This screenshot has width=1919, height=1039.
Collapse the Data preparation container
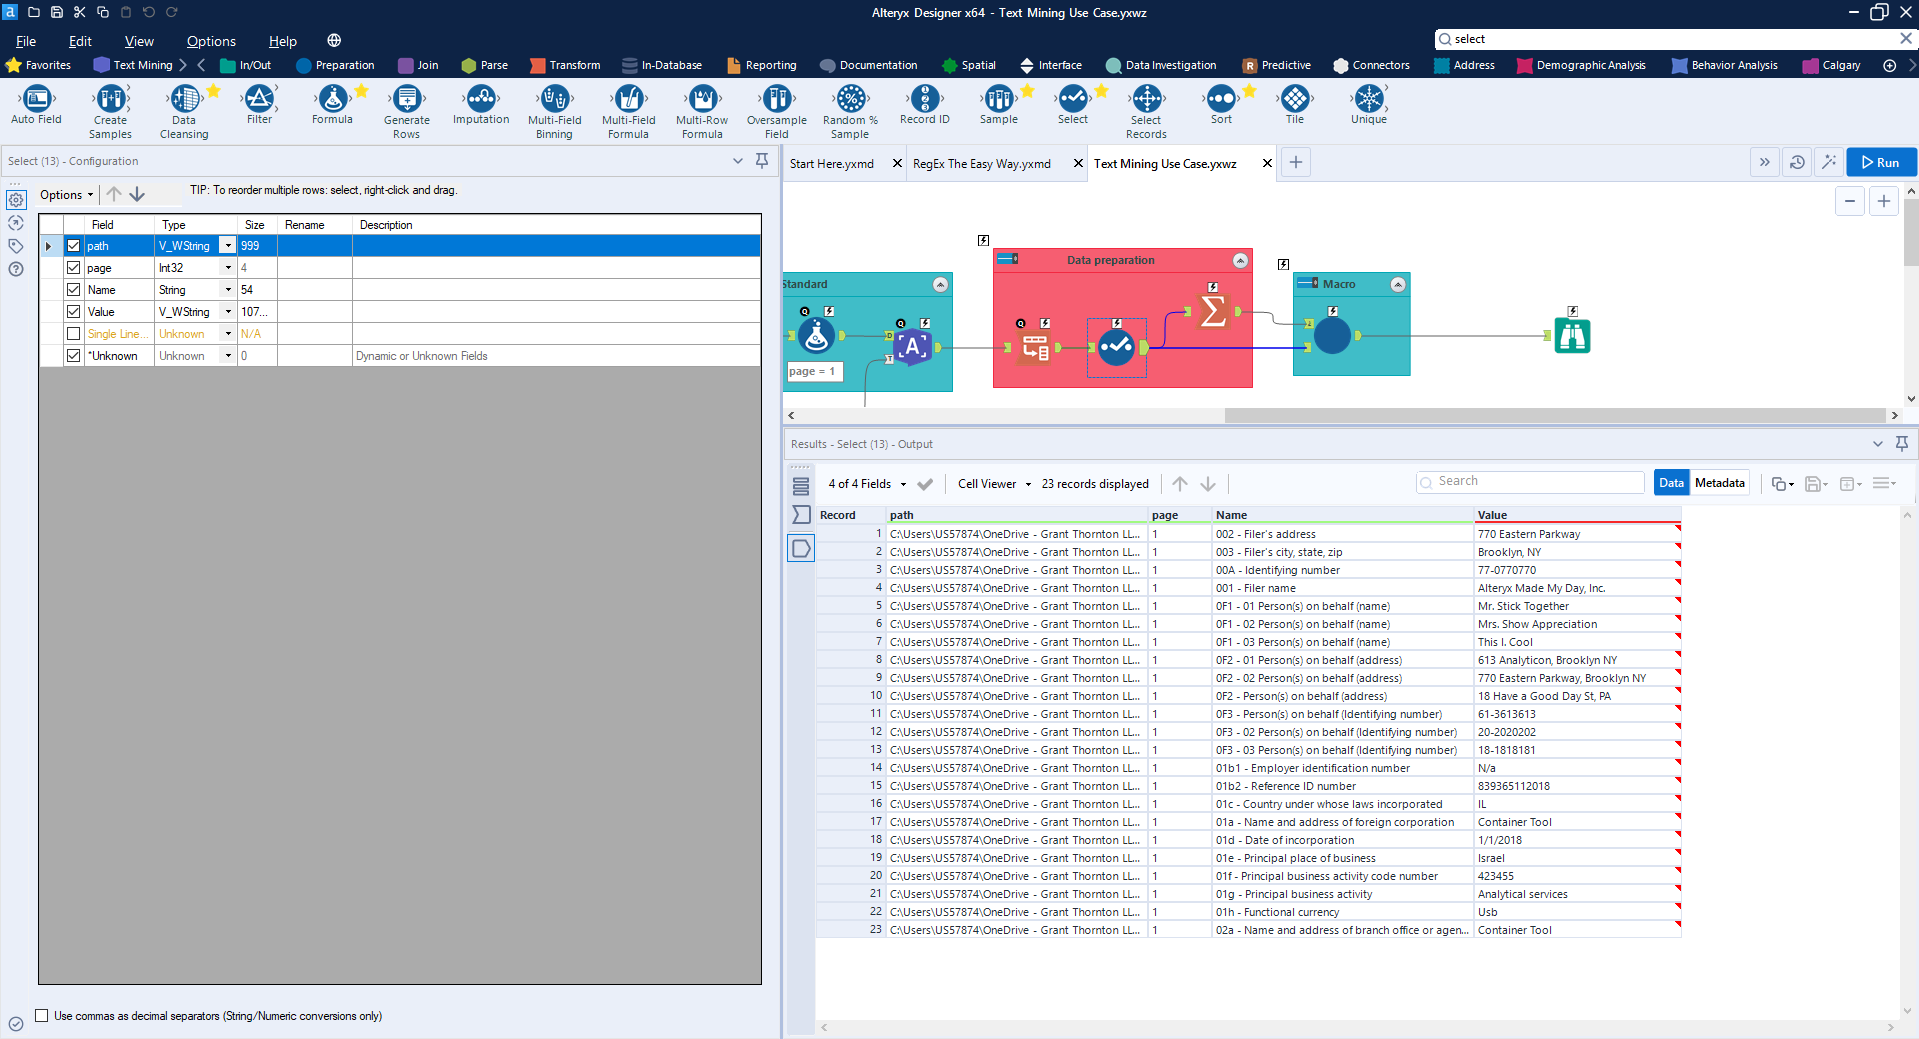tap(1241, 260)
